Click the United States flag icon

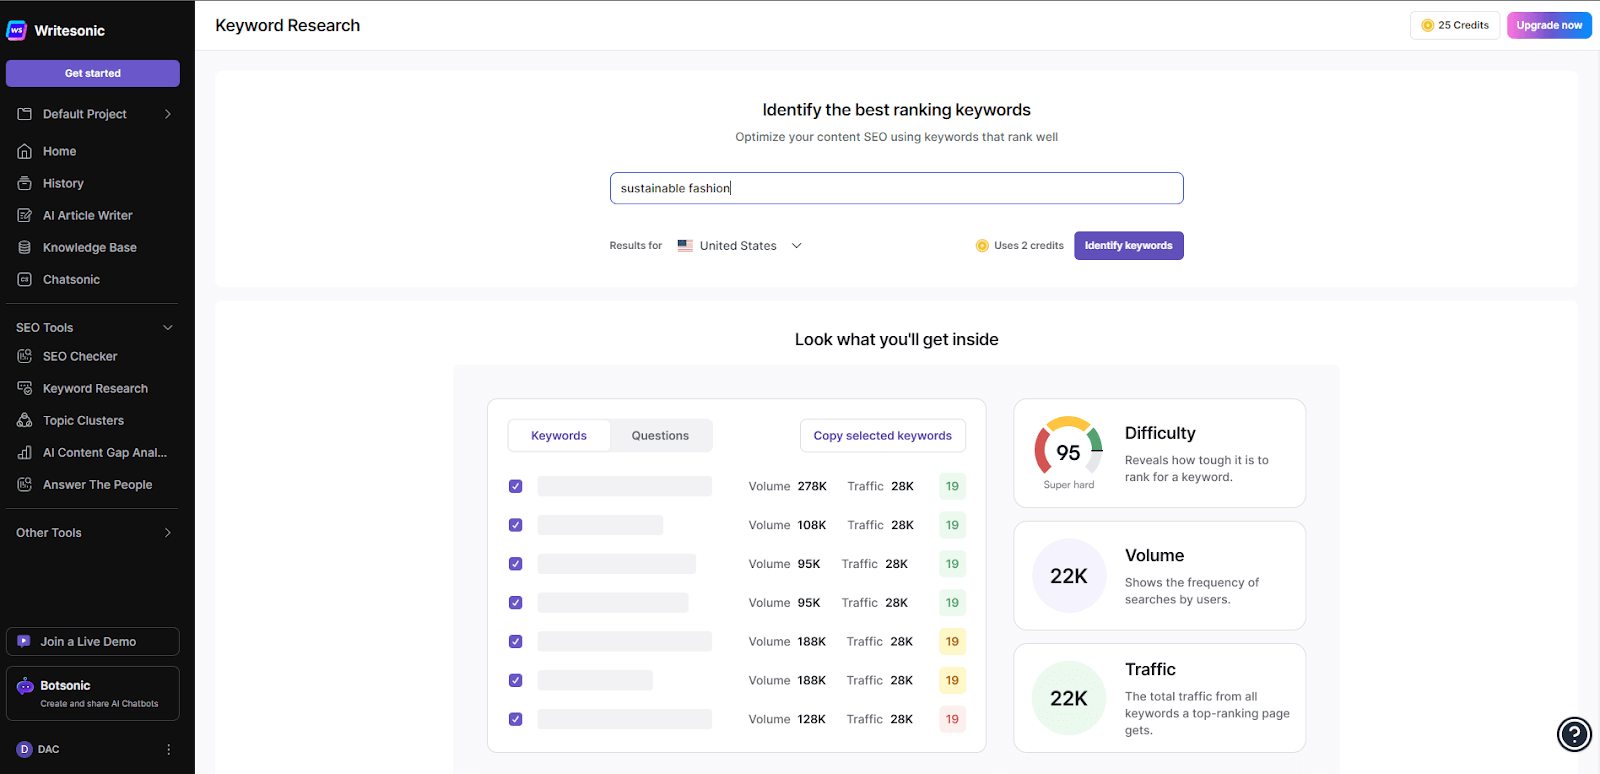[685, 245]
